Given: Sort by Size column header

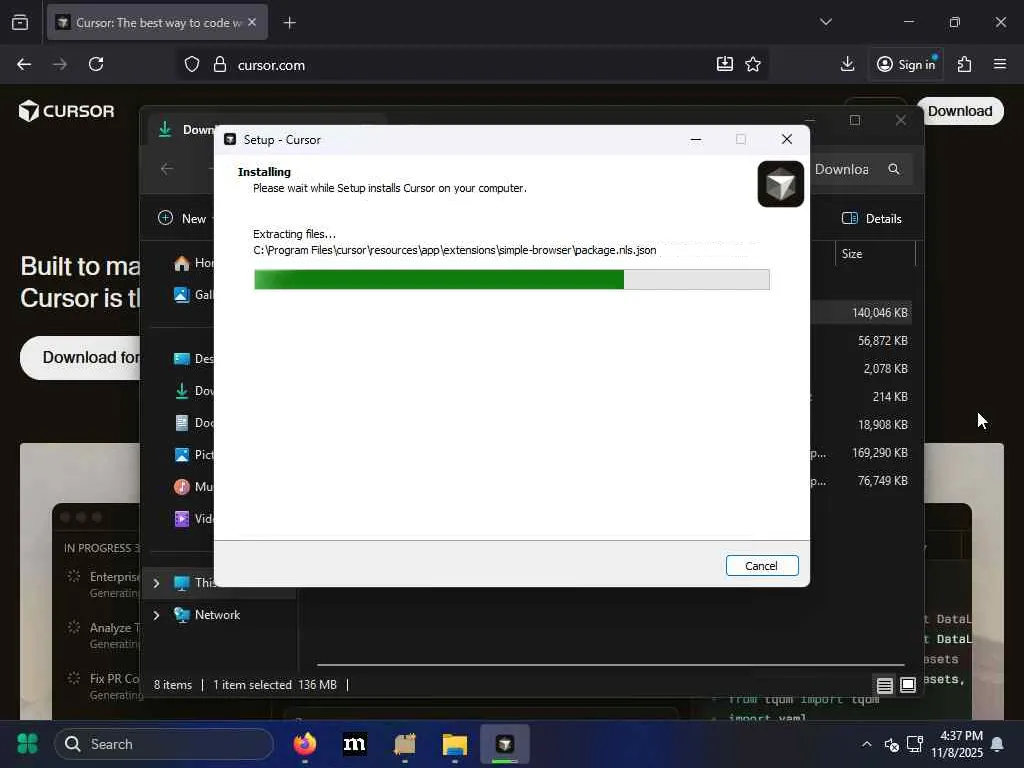Looking at the screenshot, I should 874,253.
